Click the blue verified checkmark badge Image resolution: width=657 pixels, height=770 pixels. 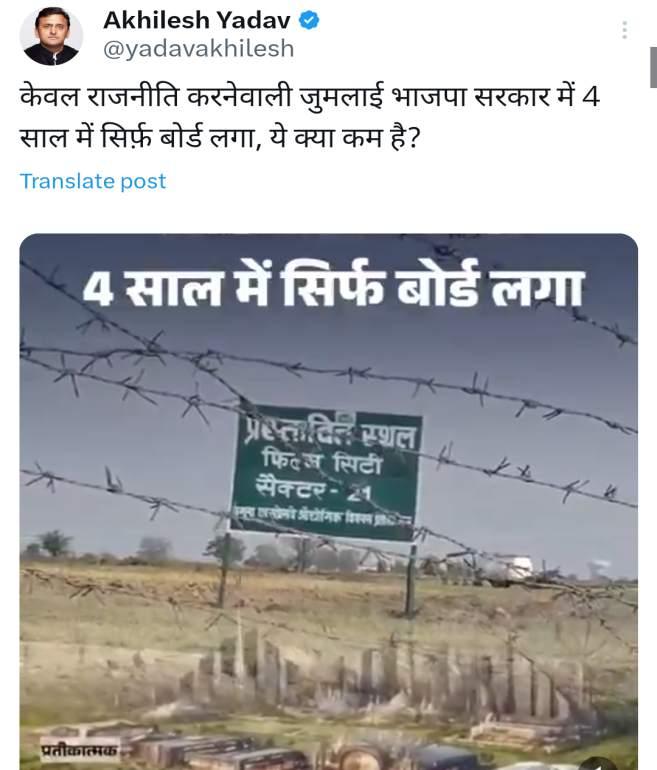click(309, 21)
